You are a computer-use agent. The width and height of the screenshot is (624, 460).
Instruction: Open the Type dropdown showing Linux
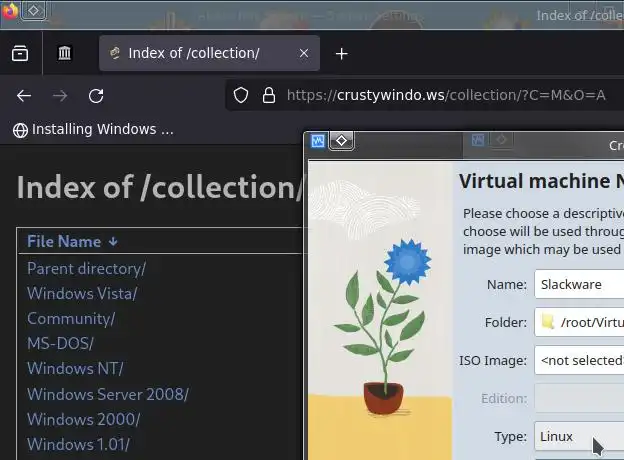pyautogui.click(x=579, y=436)
